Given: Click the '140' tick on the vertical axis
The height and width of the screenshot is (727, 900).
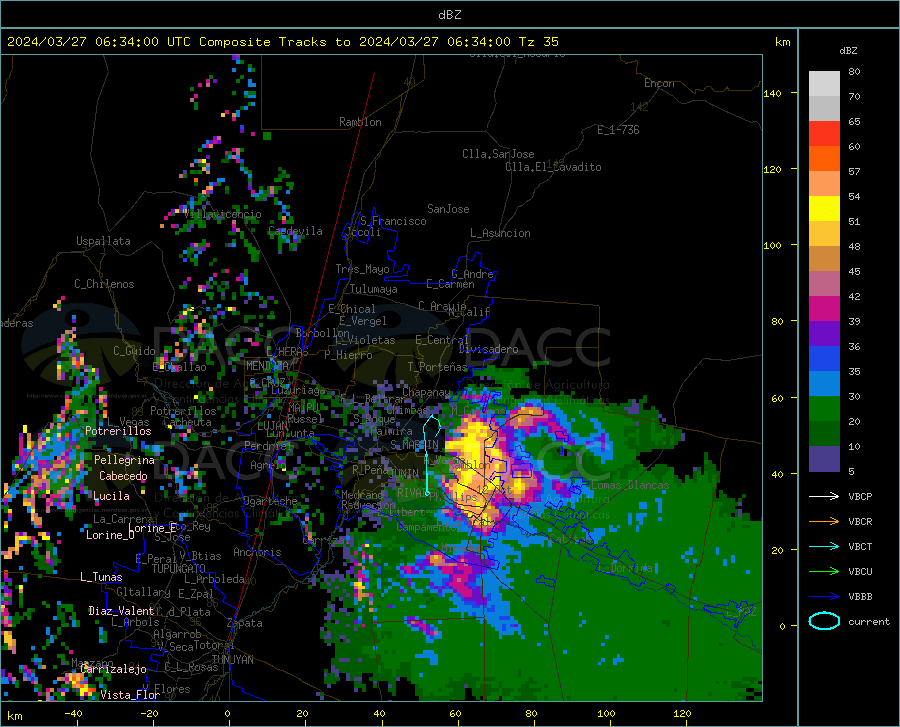Looking at the screenshot, I should 773,93.
